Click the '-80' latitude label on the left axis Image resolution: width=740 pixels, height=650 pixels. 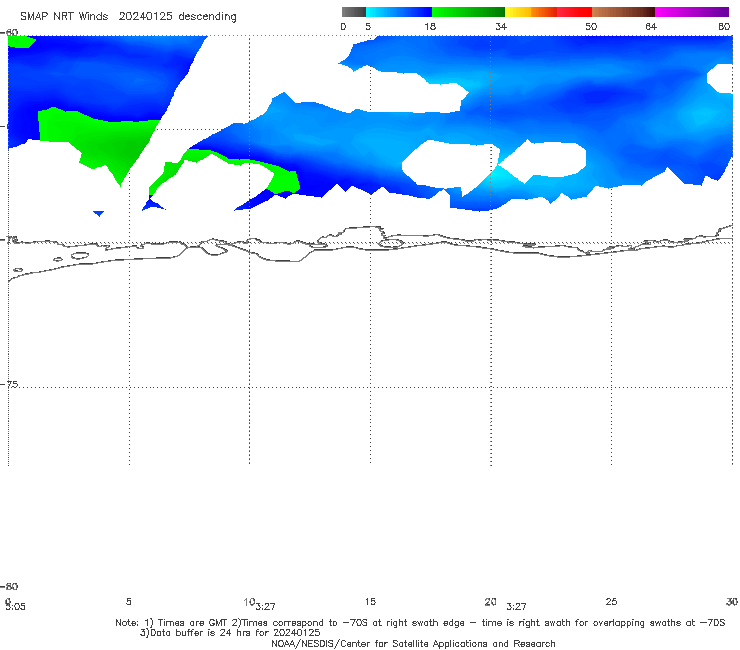click(x=9, y=586)
